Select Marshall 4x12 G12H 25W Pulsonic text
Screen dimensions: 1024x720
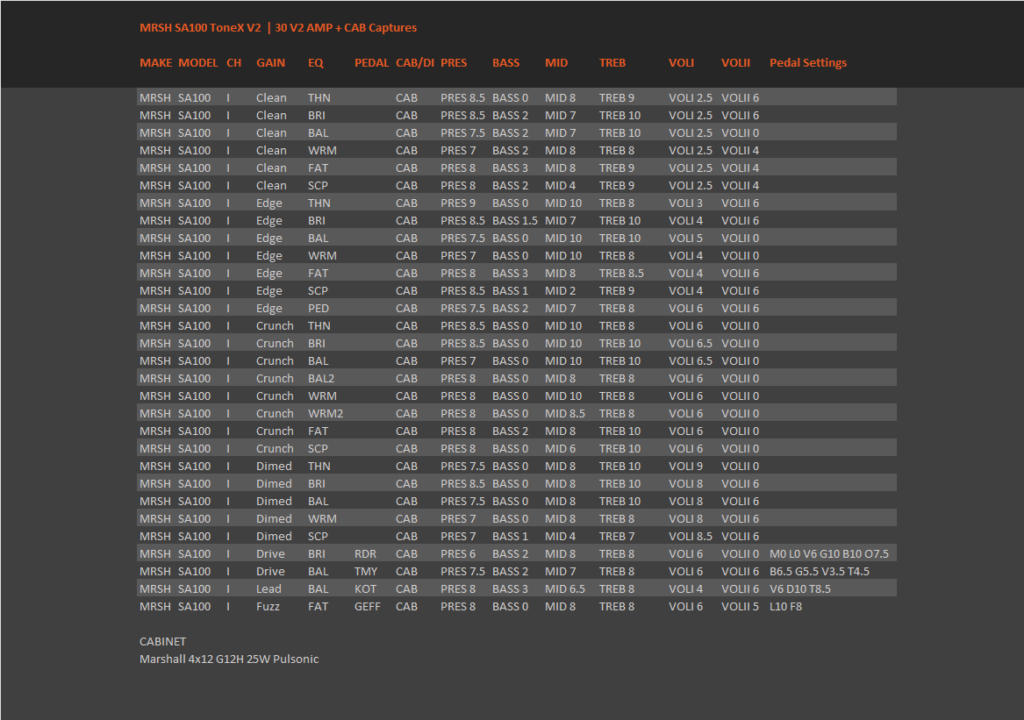point(229,660)
